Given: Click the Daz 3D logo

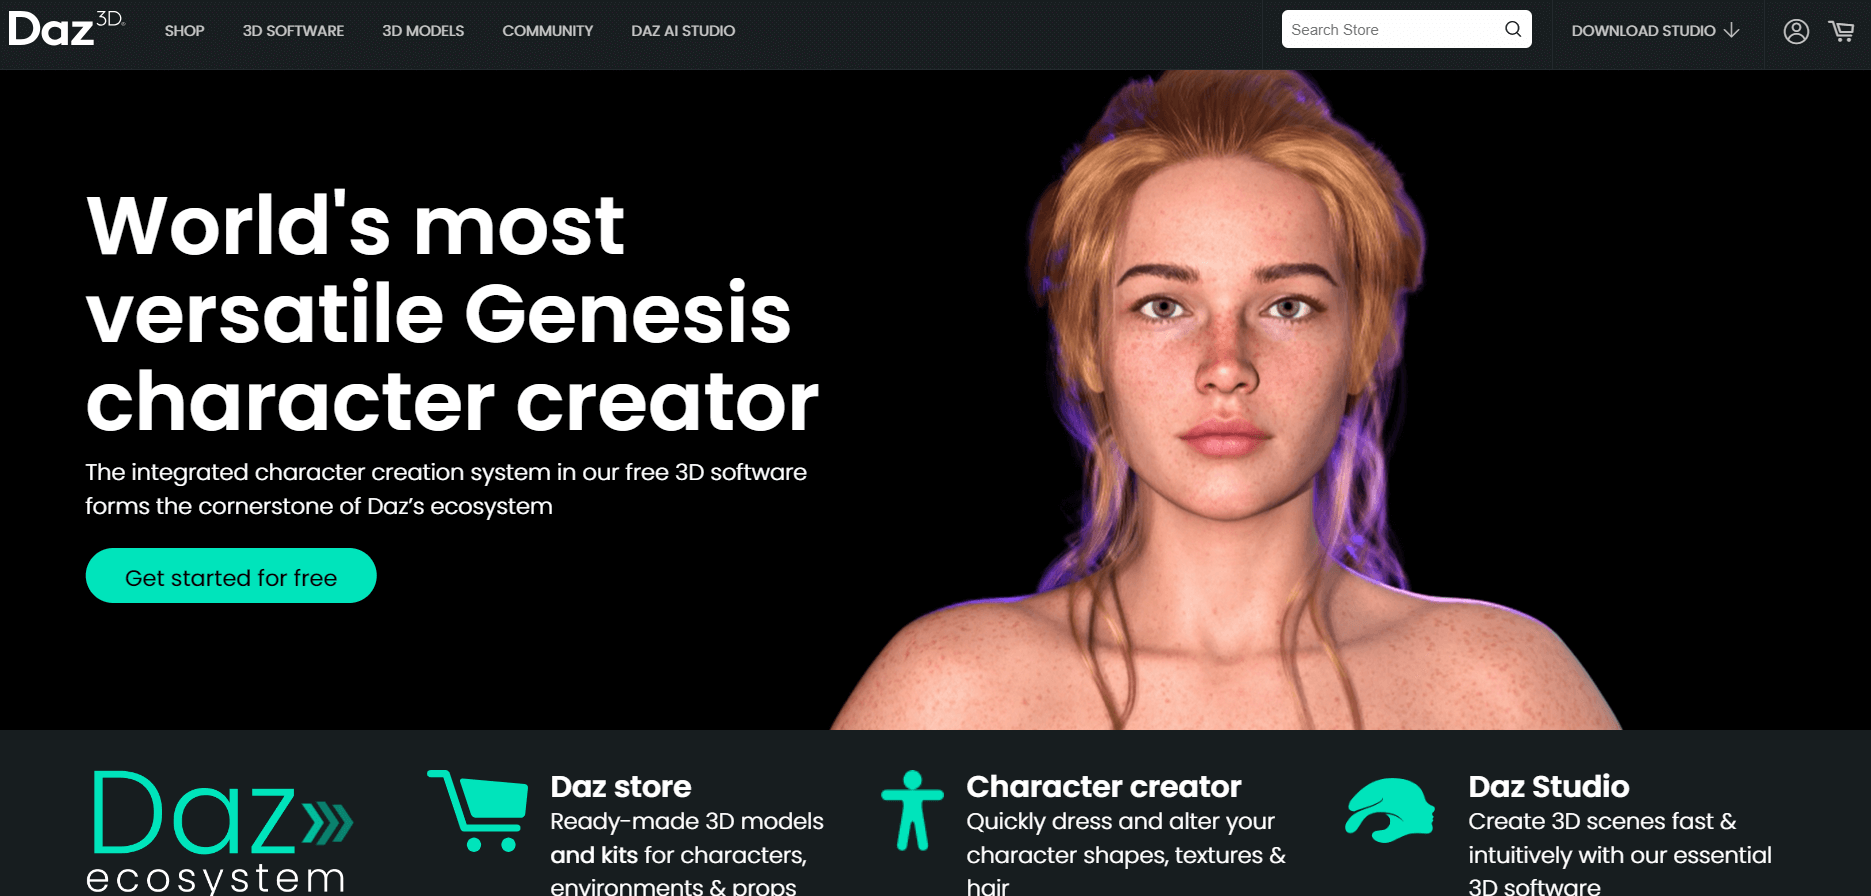Looking at the screenshot, I should (66, 29).
